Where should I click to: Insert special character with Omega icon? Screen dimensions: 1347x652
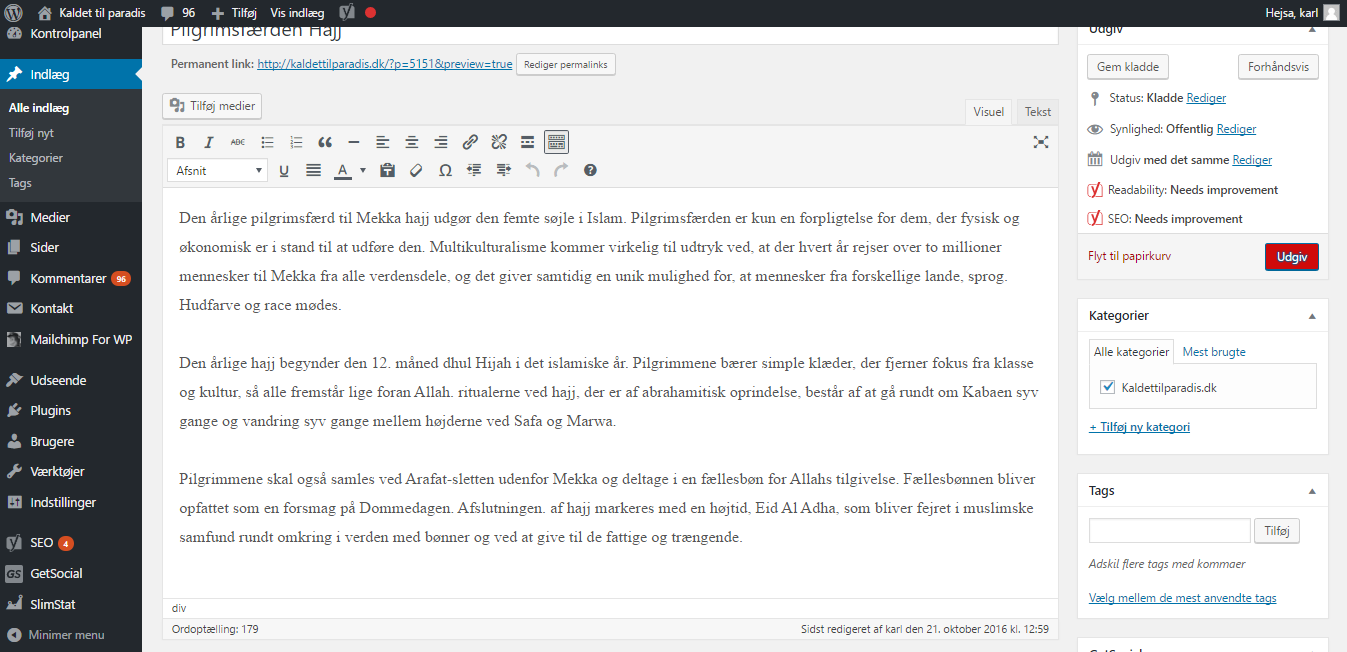pyautogui.click(x=445, y=171)
